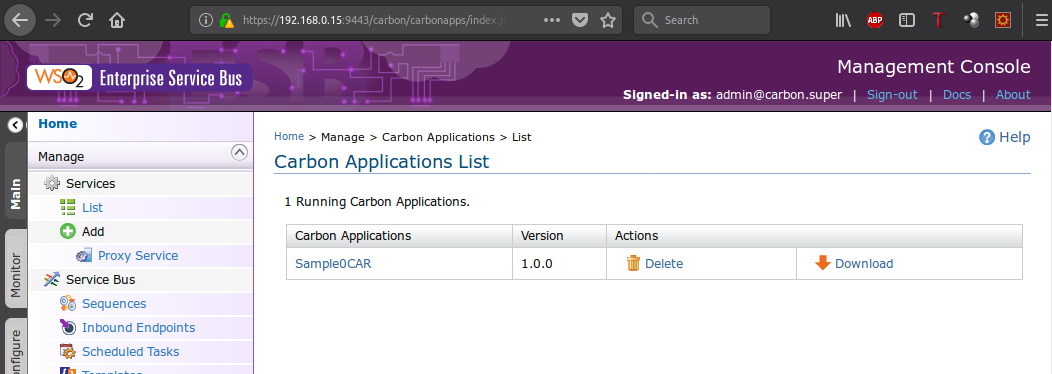Click the Inbound Endpoints icon

[68, 328]
